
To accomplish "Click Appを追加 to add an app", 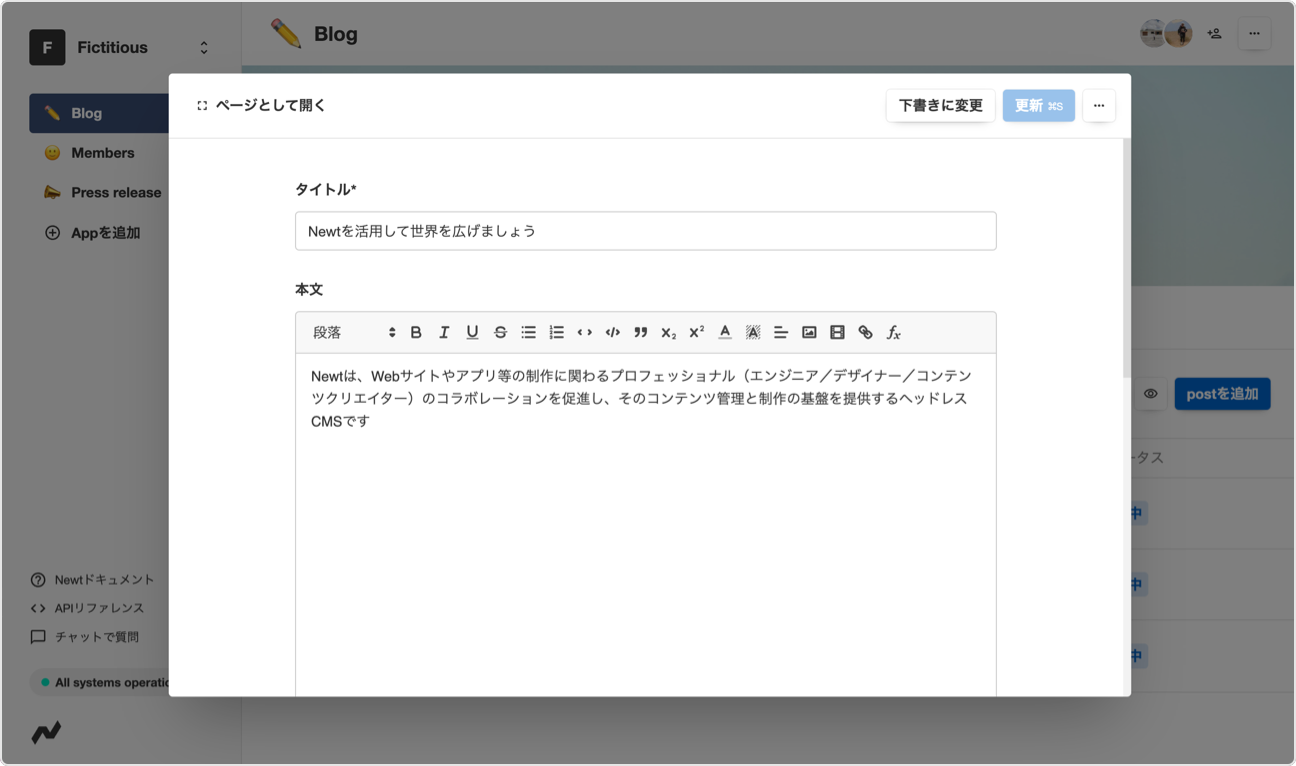I will point(93,233).
